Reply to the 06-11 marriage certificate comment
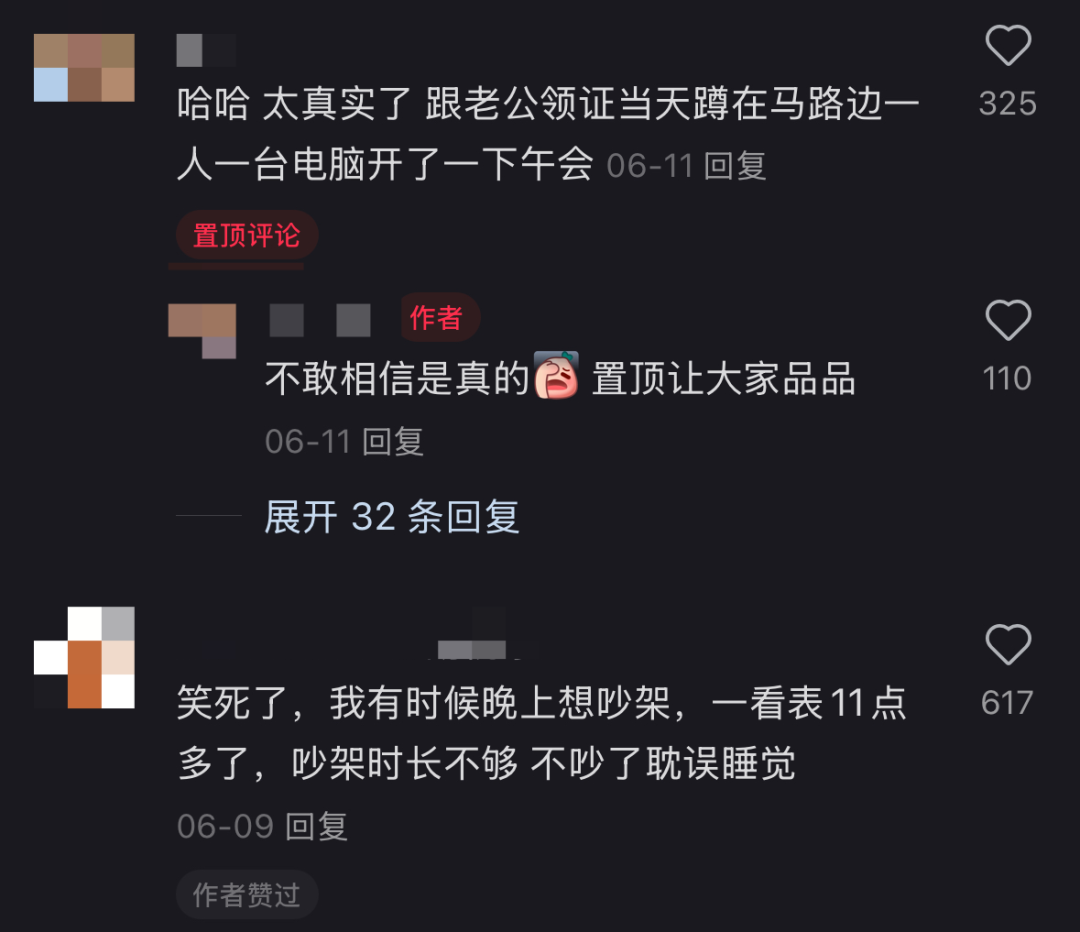1080x932 pixels. (x=735, y=166)
